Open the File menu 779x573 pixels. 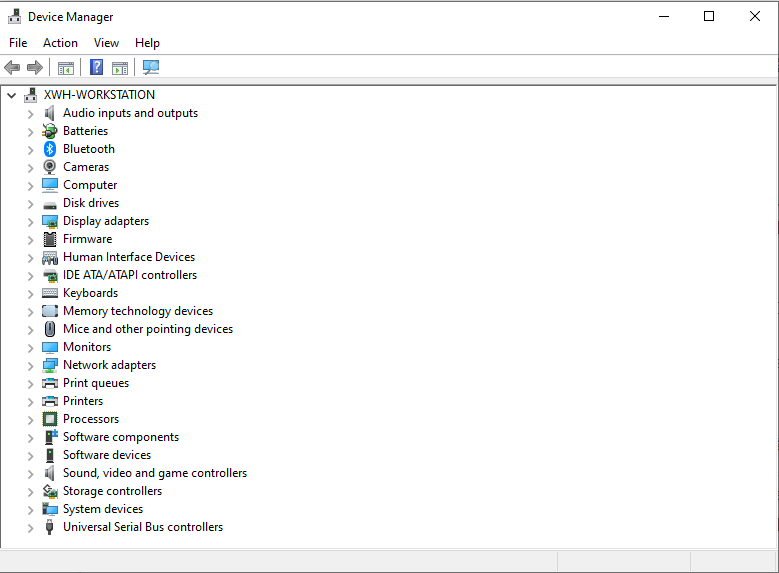[x=18, y=43]
